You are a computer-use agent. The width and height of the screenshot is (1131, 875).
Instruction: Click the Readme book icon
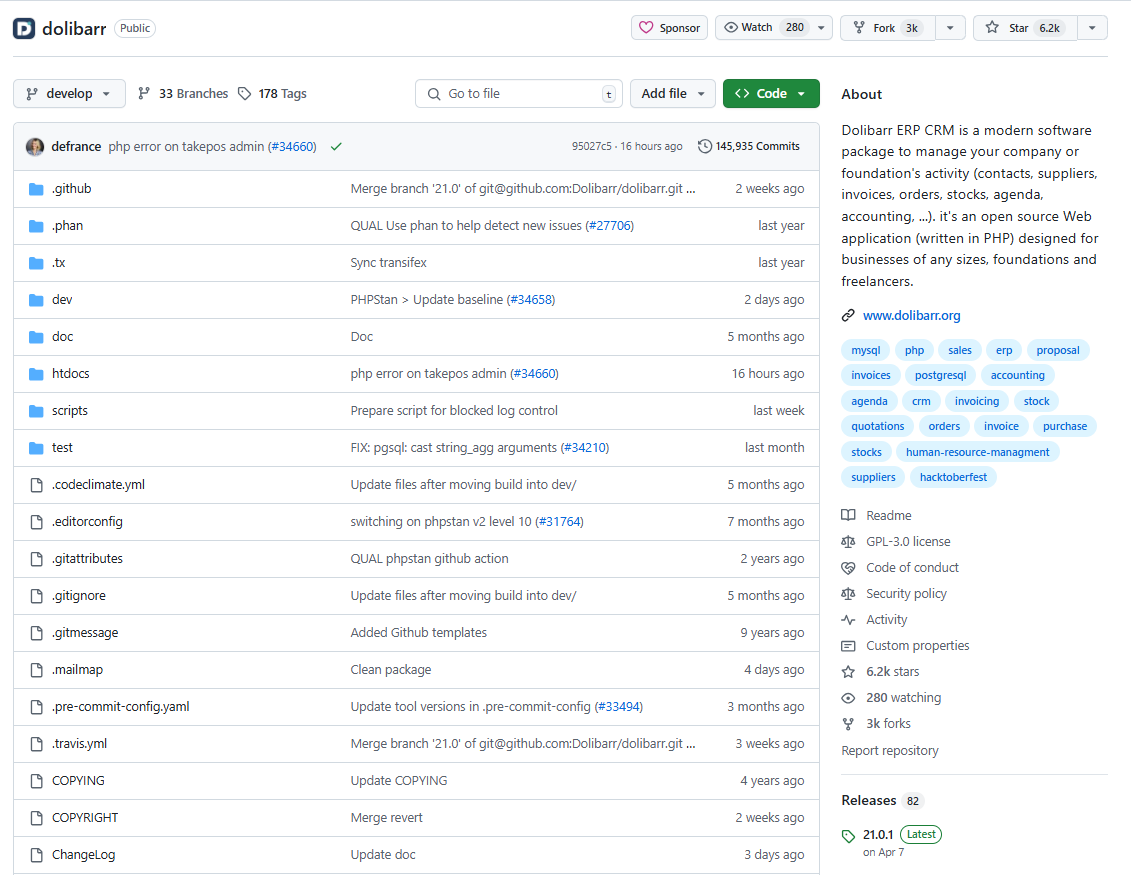(x=848, y=516)
